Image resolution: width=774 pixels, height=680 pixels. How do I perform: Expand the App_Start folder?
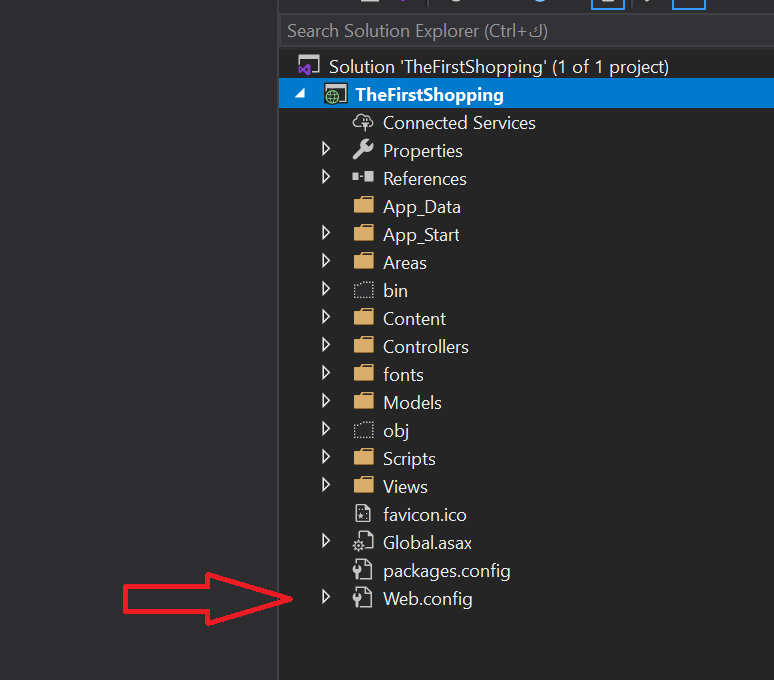tap(326, 233)
